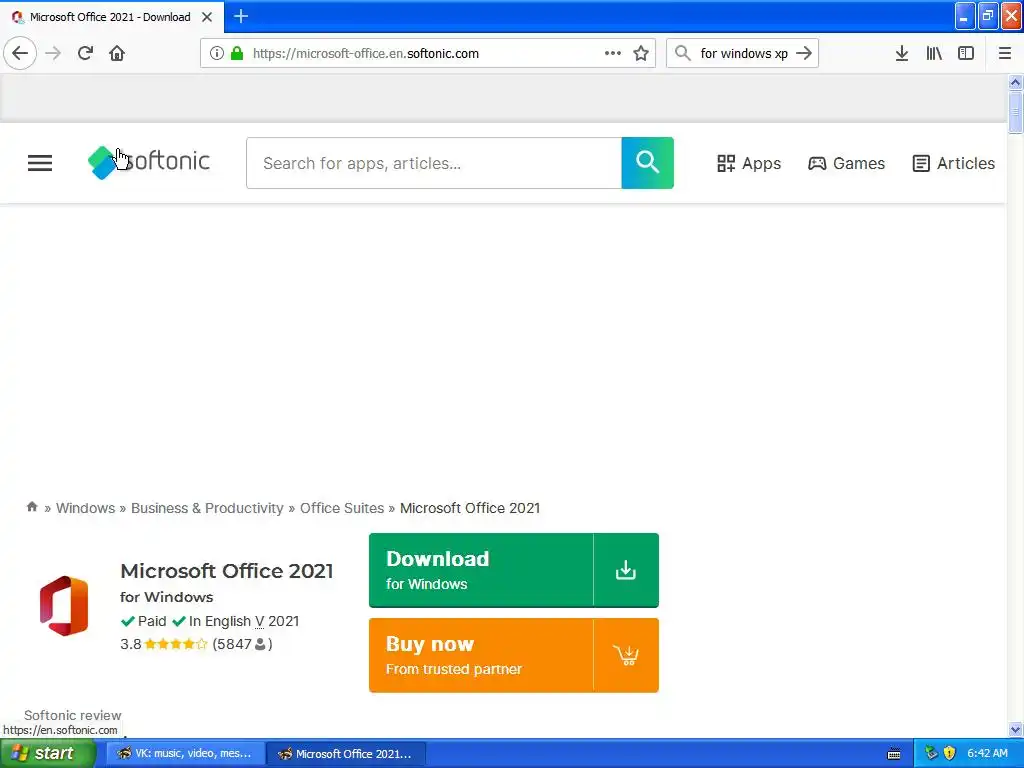The height and width of the screenshot is (768, 1024).
Task: Select Microsoft Office 2021 taskbar button
Action: coord(347,754)
